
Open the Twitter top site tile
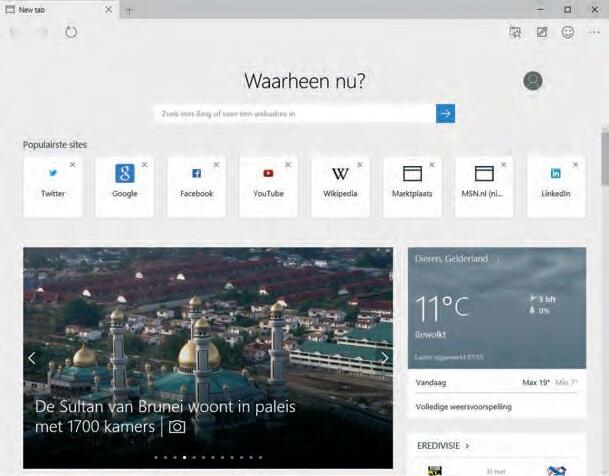pyautogui.click(x=53, y=187)
